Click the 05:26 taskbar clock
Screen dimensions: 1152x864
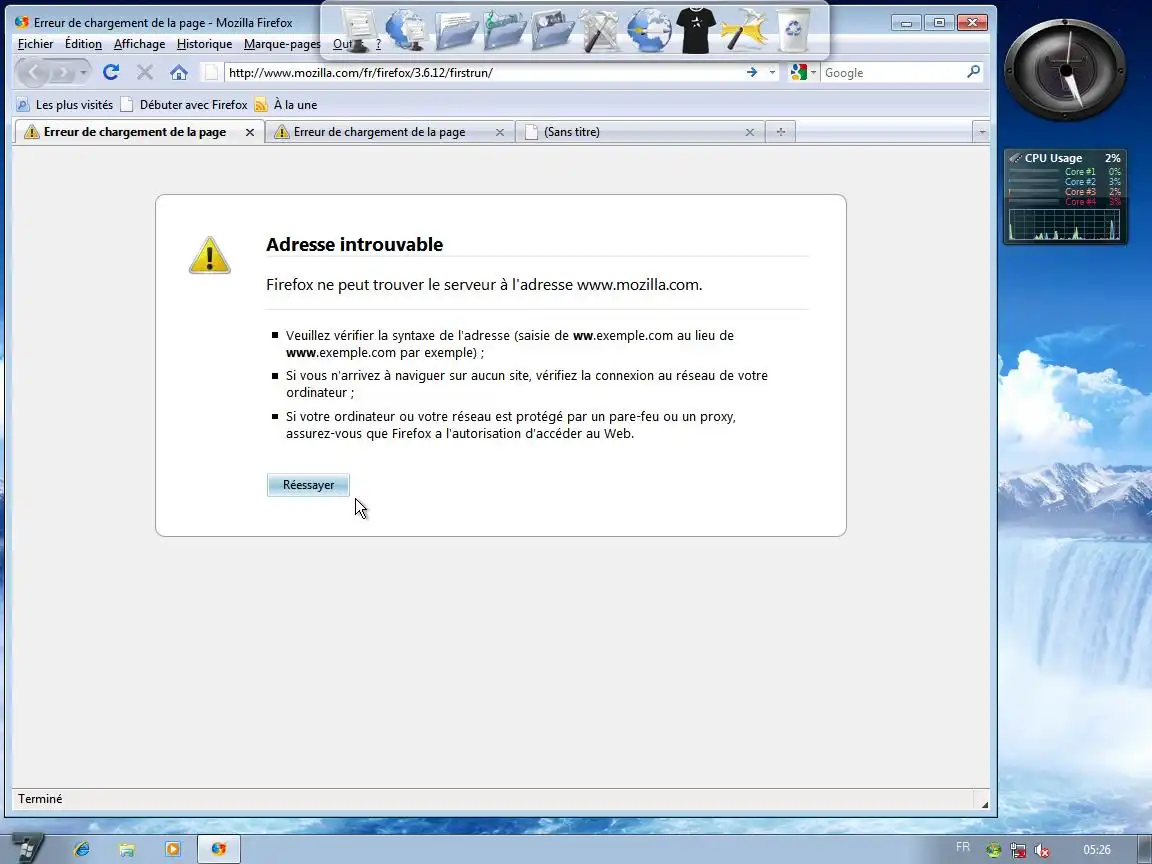(x=1097, y=850)
